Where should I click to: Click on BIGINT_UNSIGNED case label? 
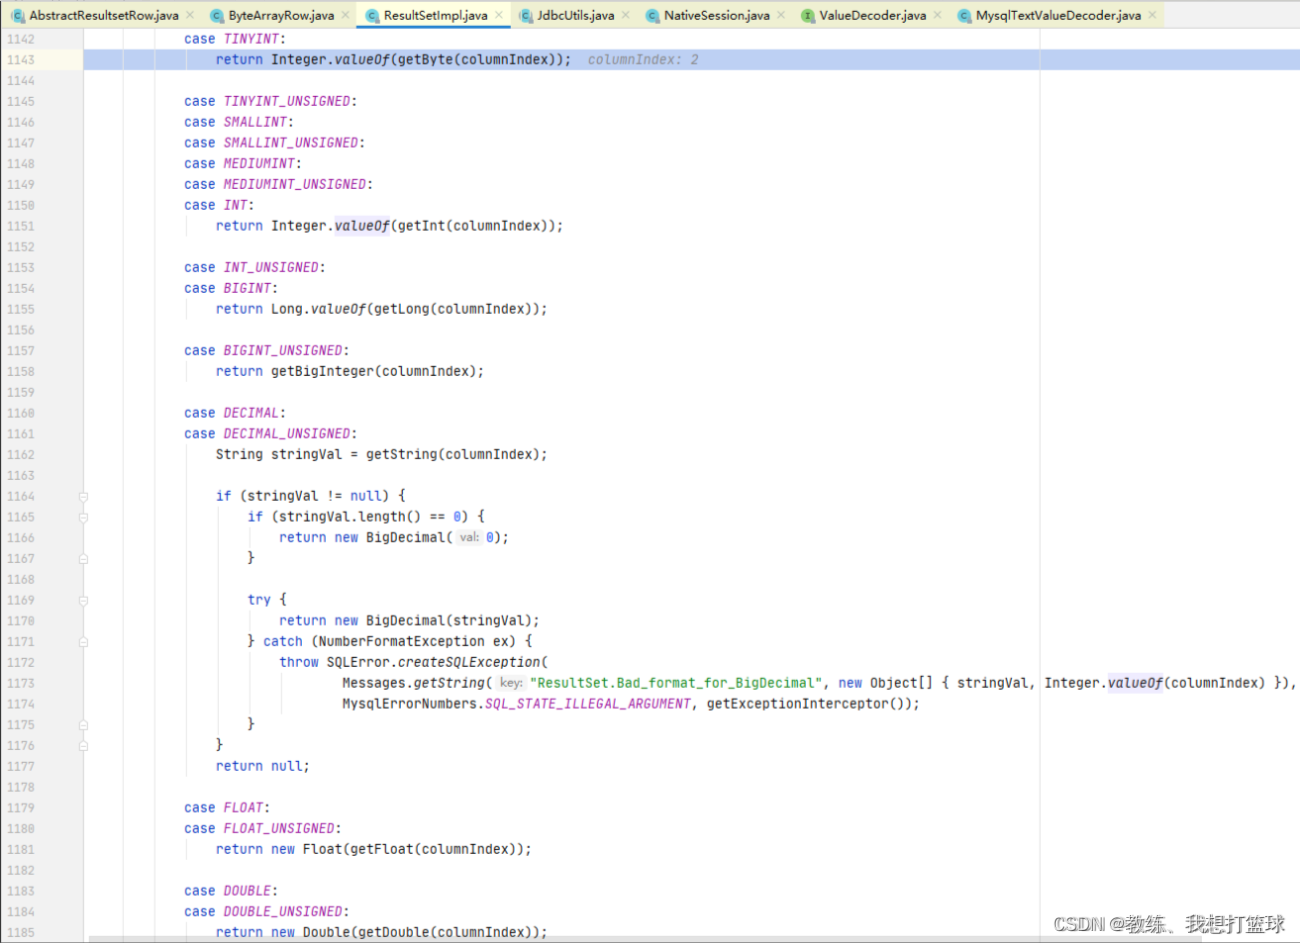[283, 350]
